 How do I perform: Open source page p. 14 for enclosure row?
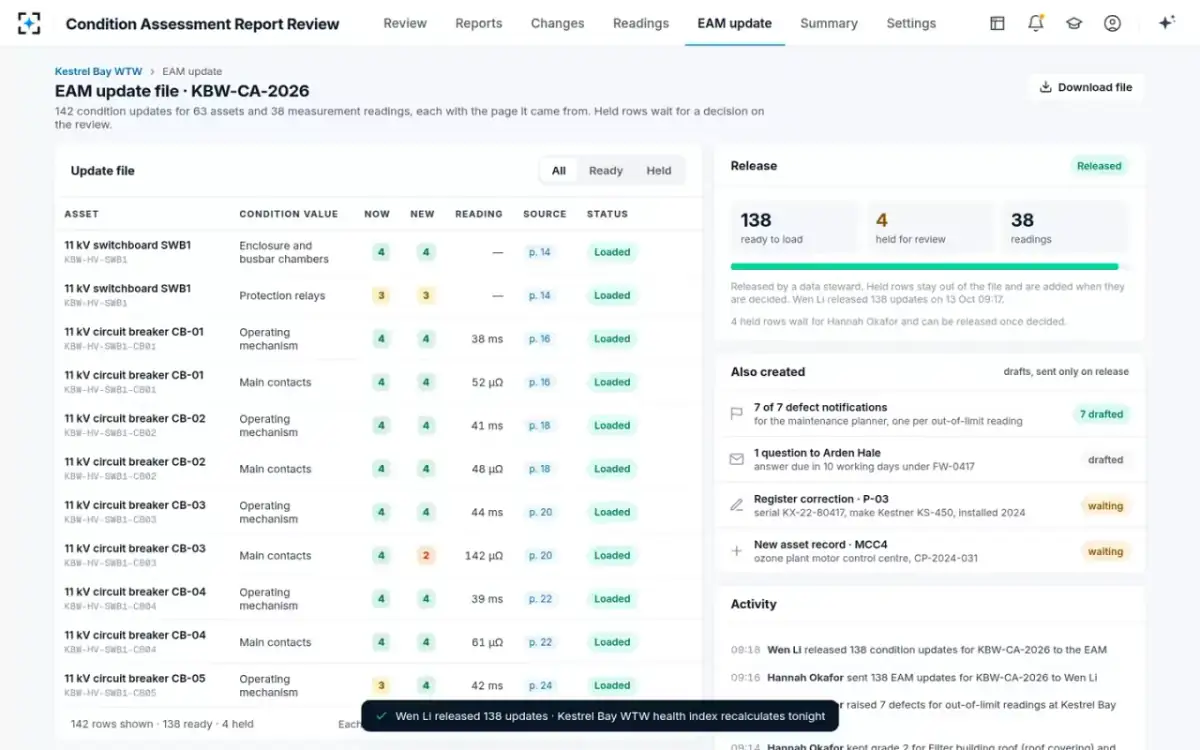[540, 252]
